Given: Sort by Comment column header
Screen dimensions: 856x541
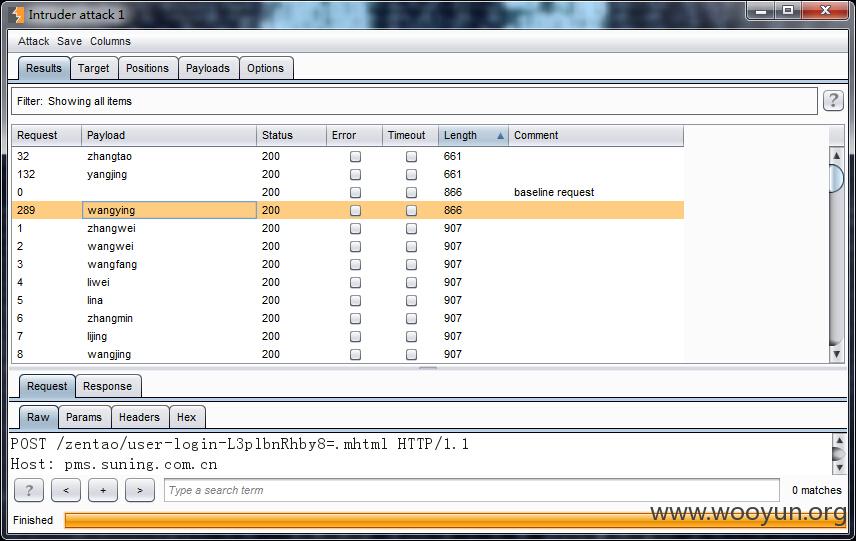Looking at the screenshot, I should tap(596, 135).
